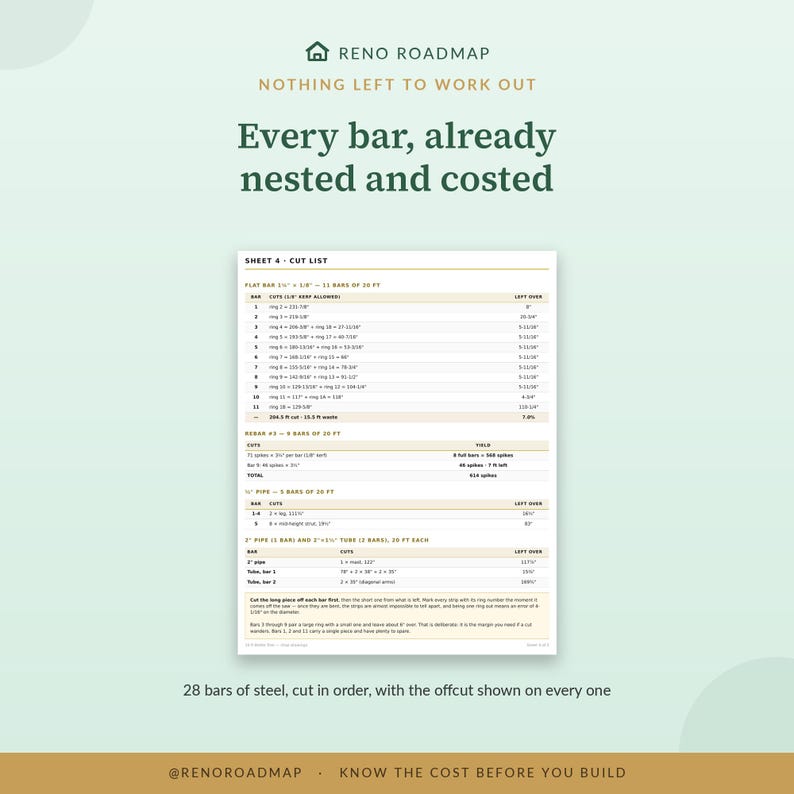Click the 'Cut the long piece off each bar first' note

point(395,606)
